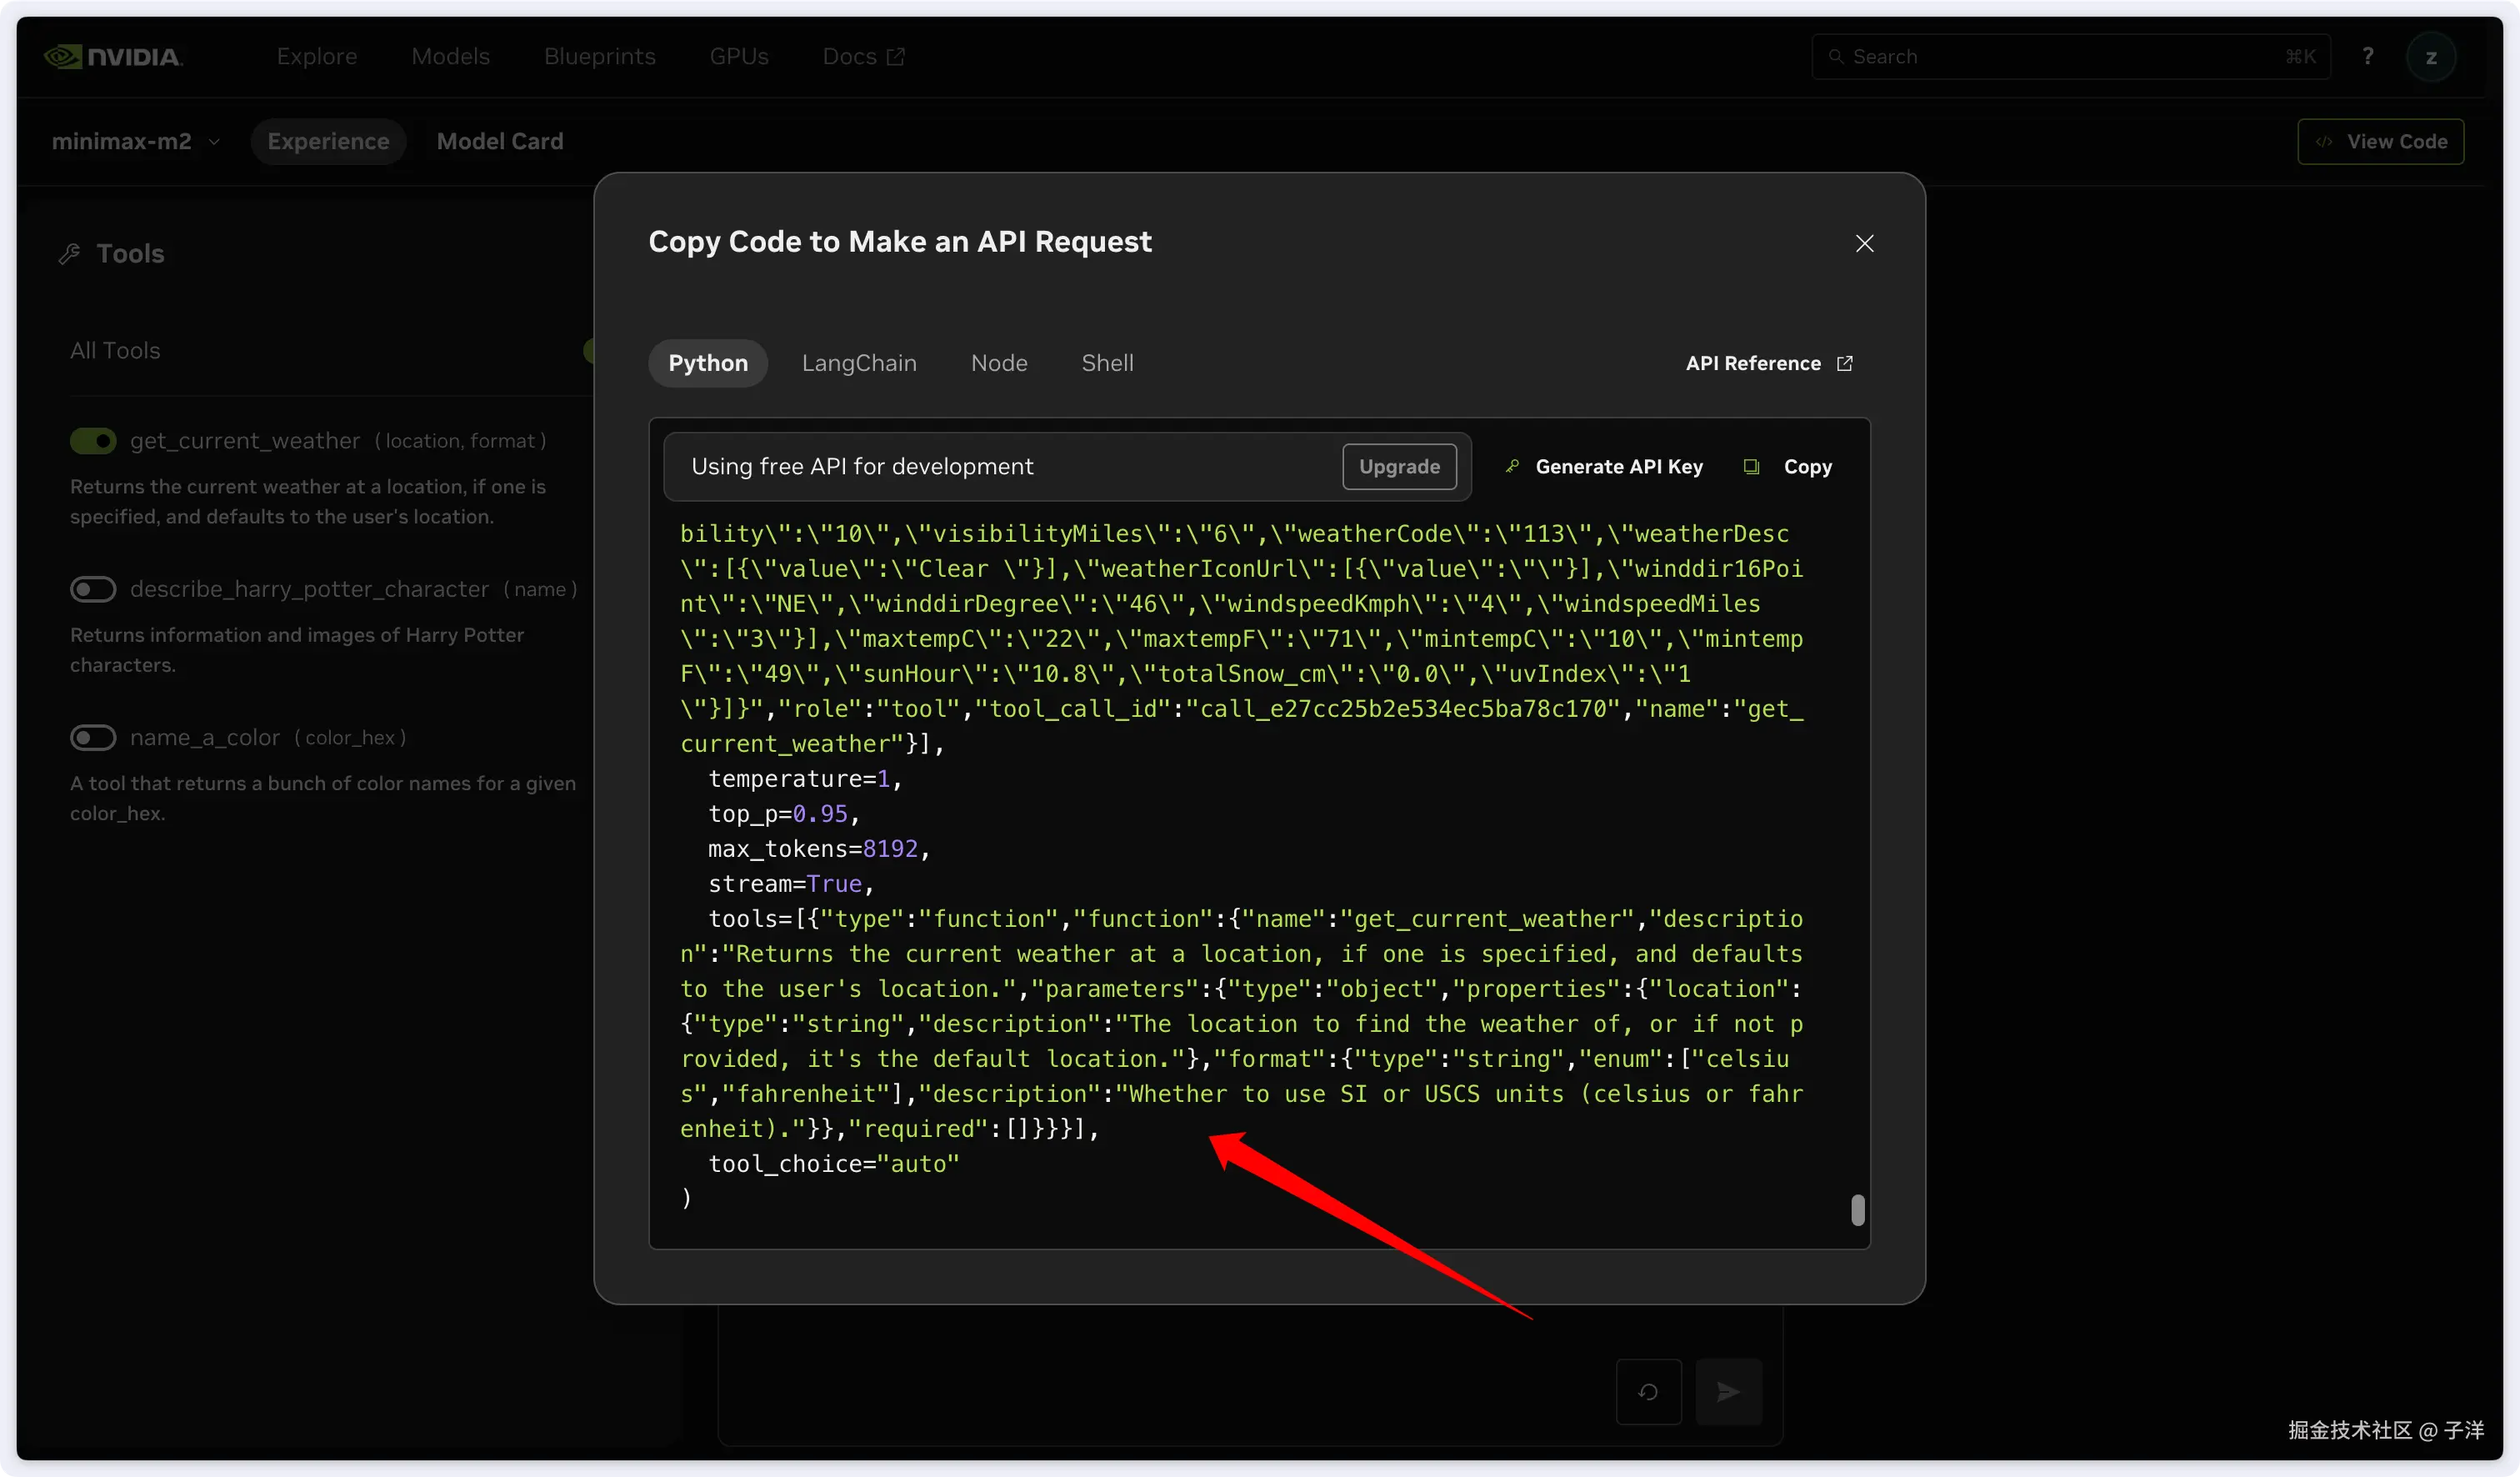The height and width of the screenshot is (1477, 2520).
Task: Click the Generate API Key icon
Action: [1513, 467]
